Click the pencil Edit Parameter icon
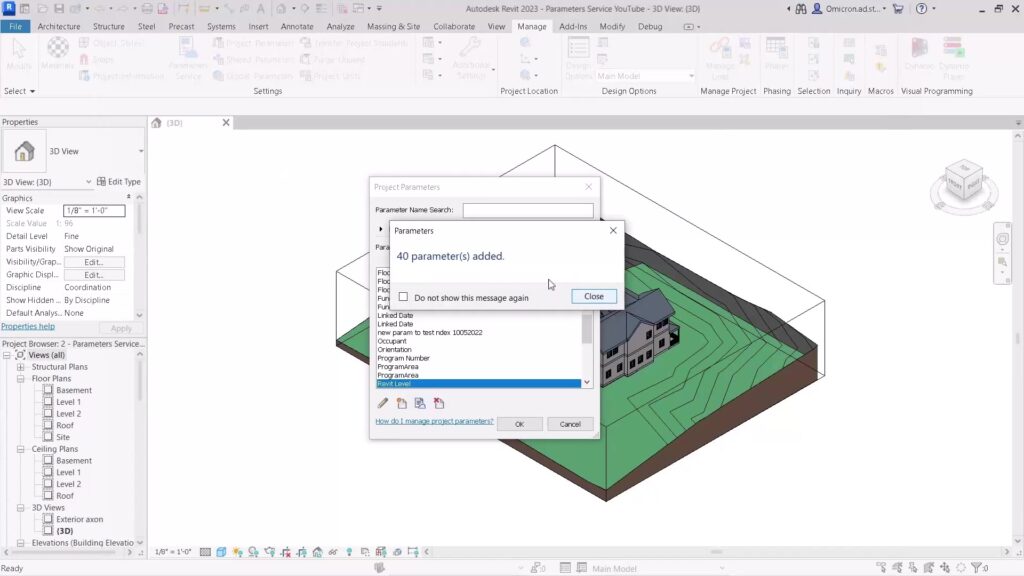Viewport: 1024px width, 576px height. tap(383, 403)
